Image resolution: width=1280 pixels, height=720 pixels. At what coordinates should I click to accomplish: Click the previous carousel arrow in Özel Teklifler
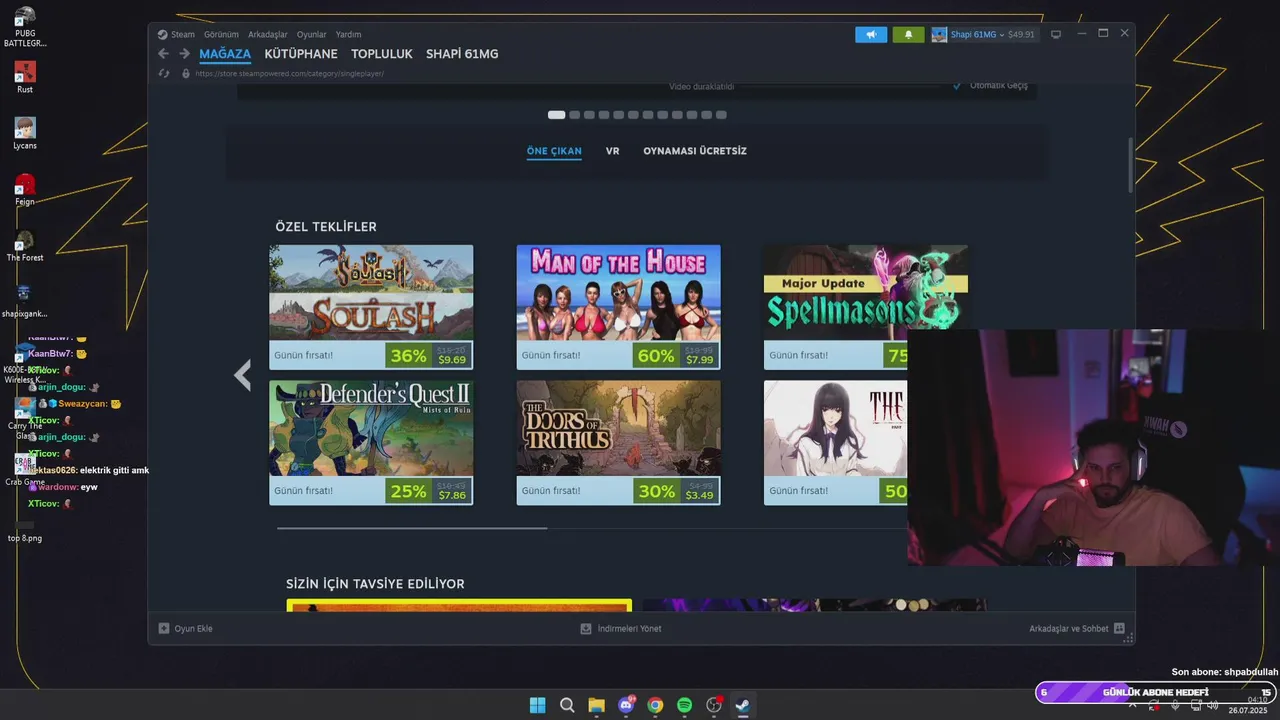[x=242, y=375]
